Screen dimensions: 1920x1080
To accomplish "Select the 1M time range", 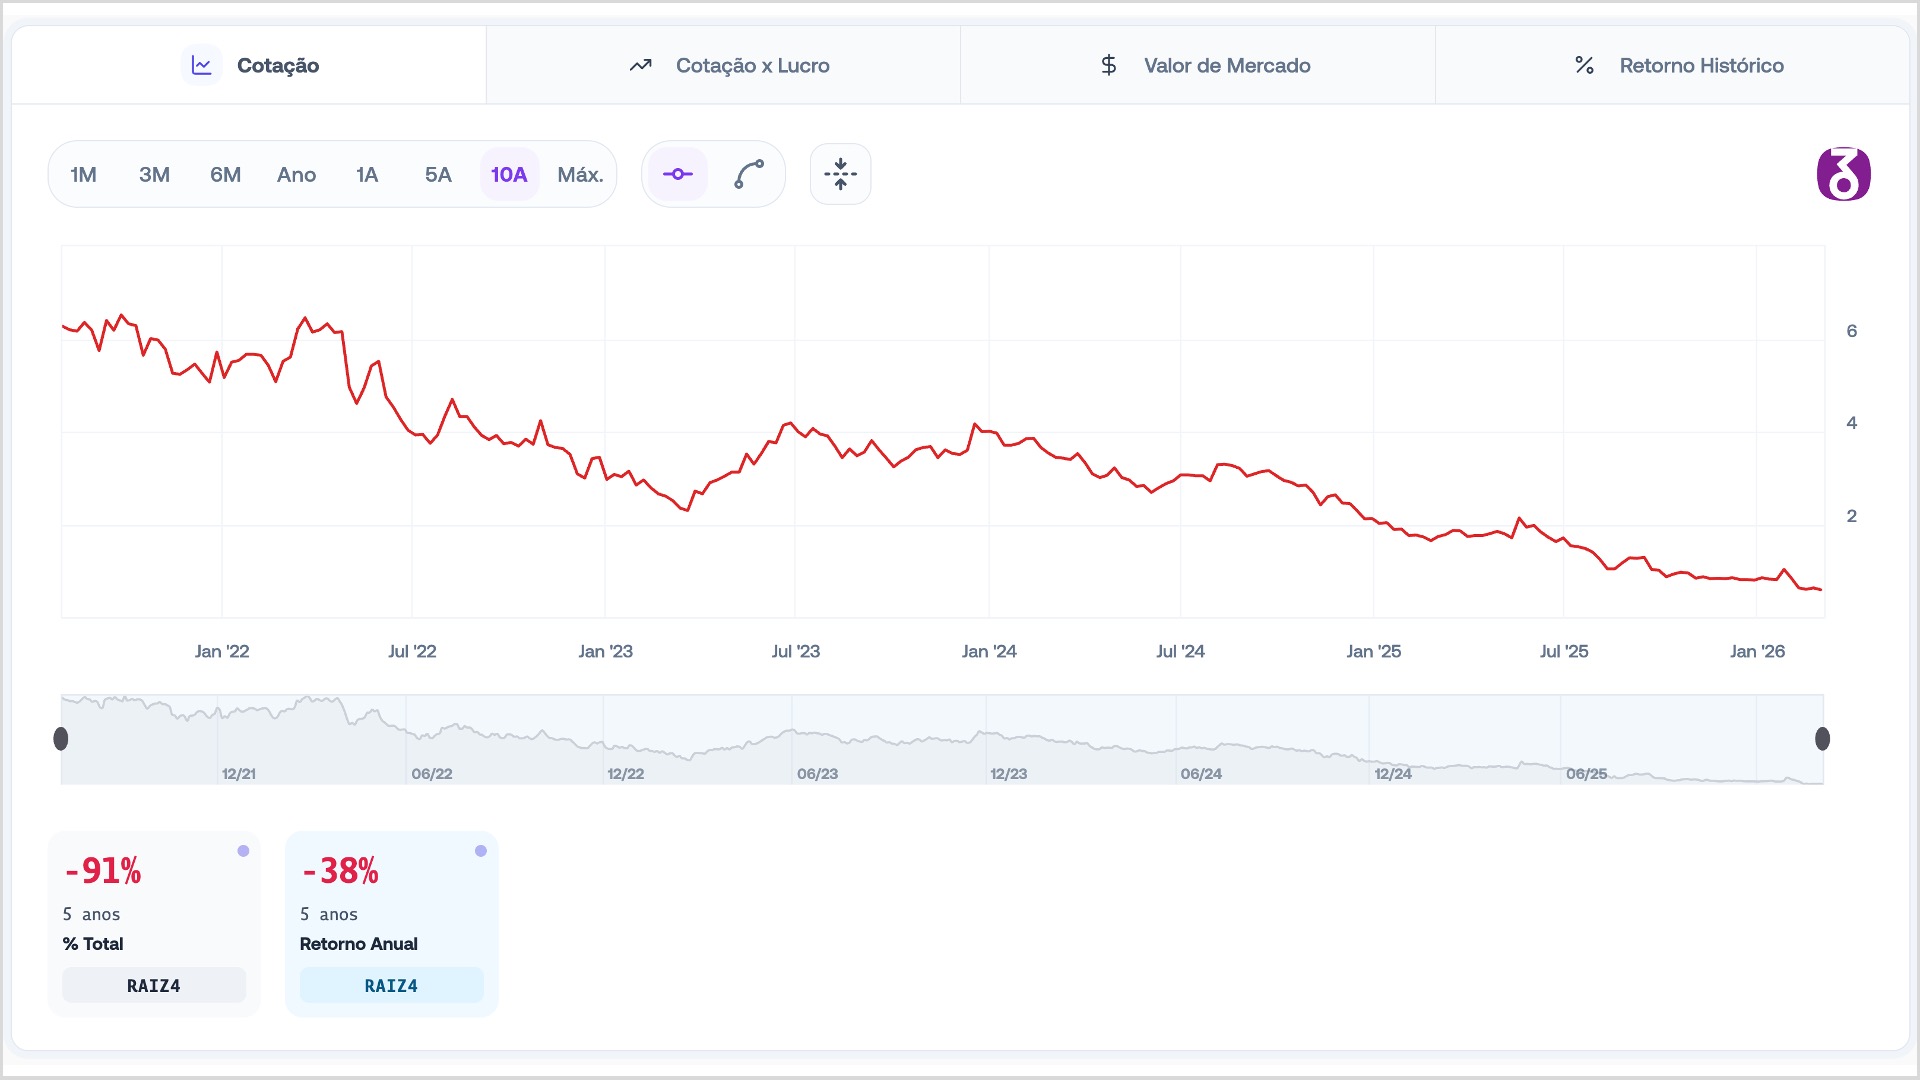I will coord(83,175).
